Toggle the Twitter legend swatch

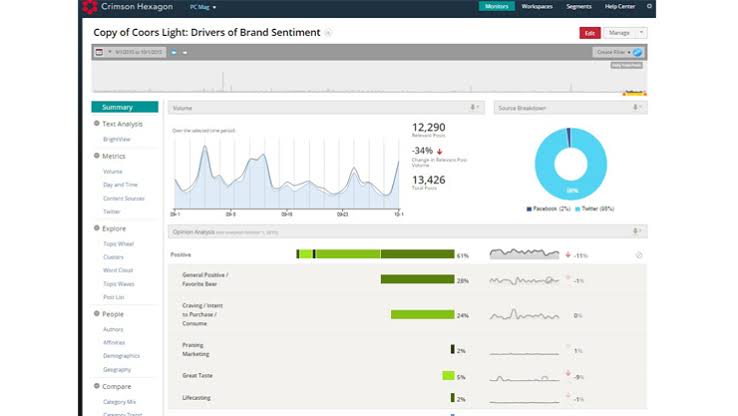[x=578, y=209]
